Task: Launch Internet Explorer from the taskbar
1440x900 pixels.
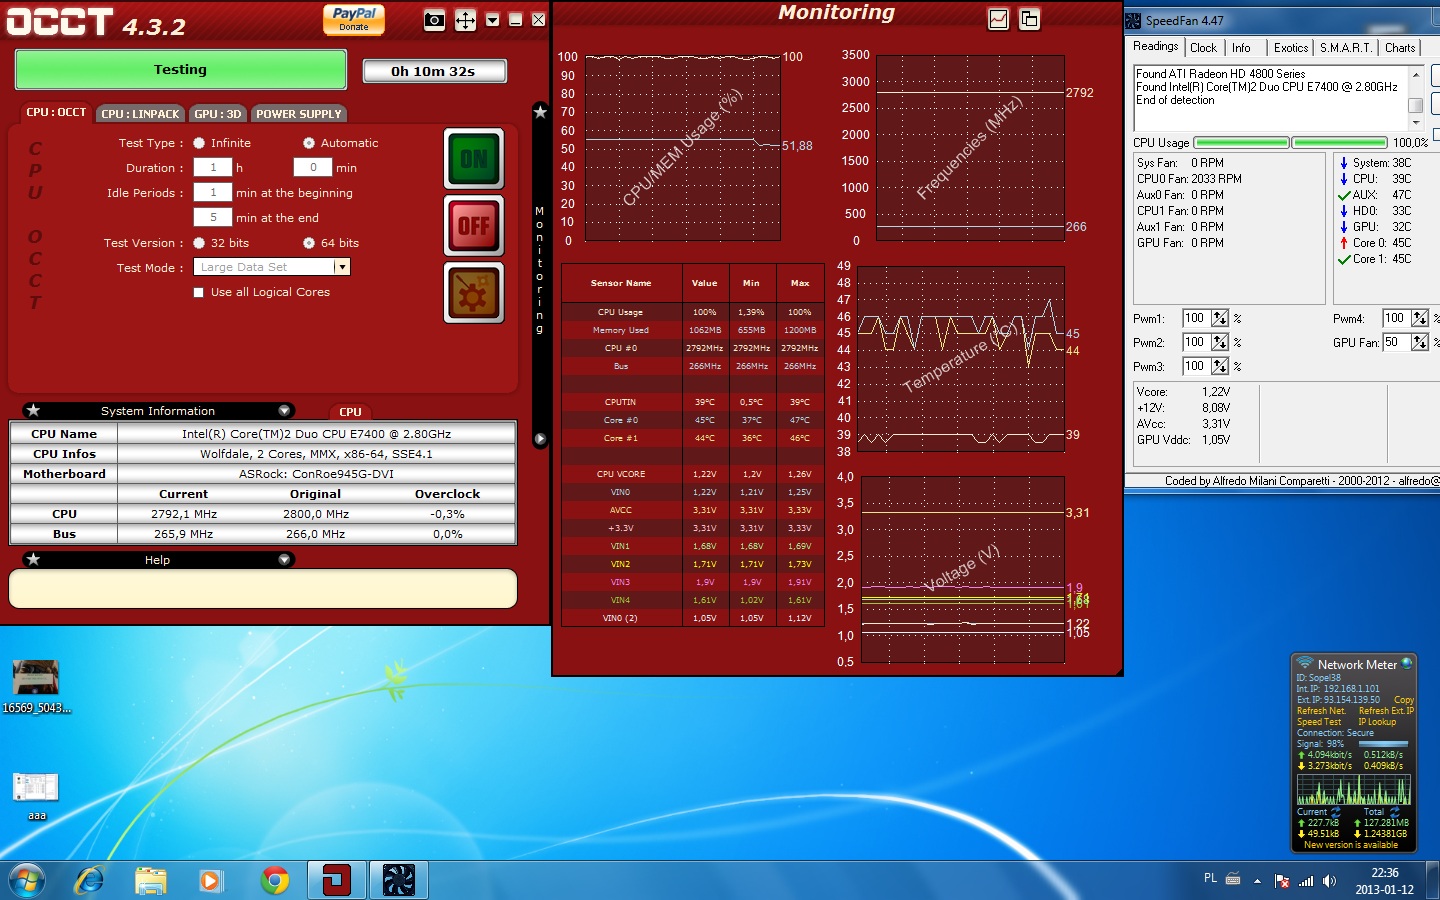Action: point(90,880)
